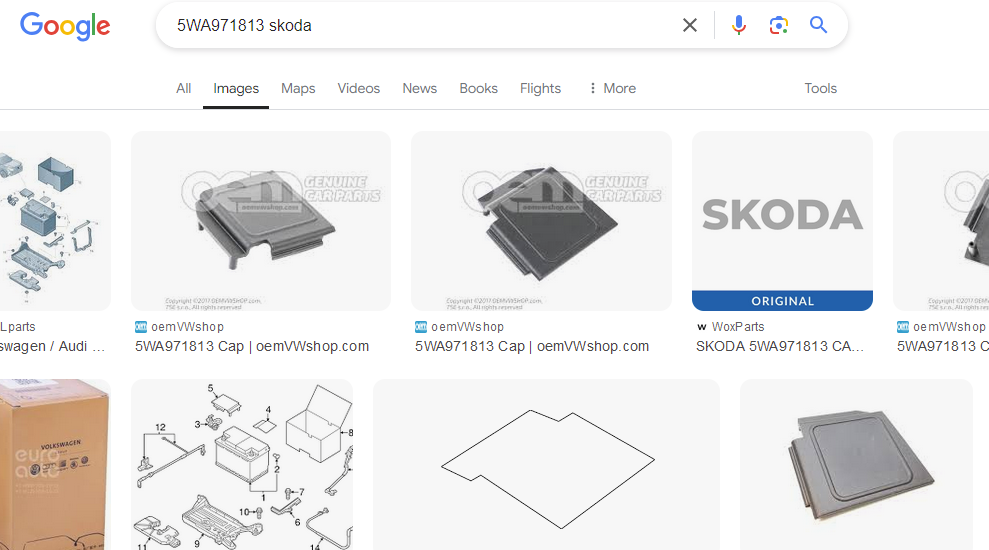This screenshot has height=550, width=989.
Task: Go to the Videos tab
Action: 358,88
